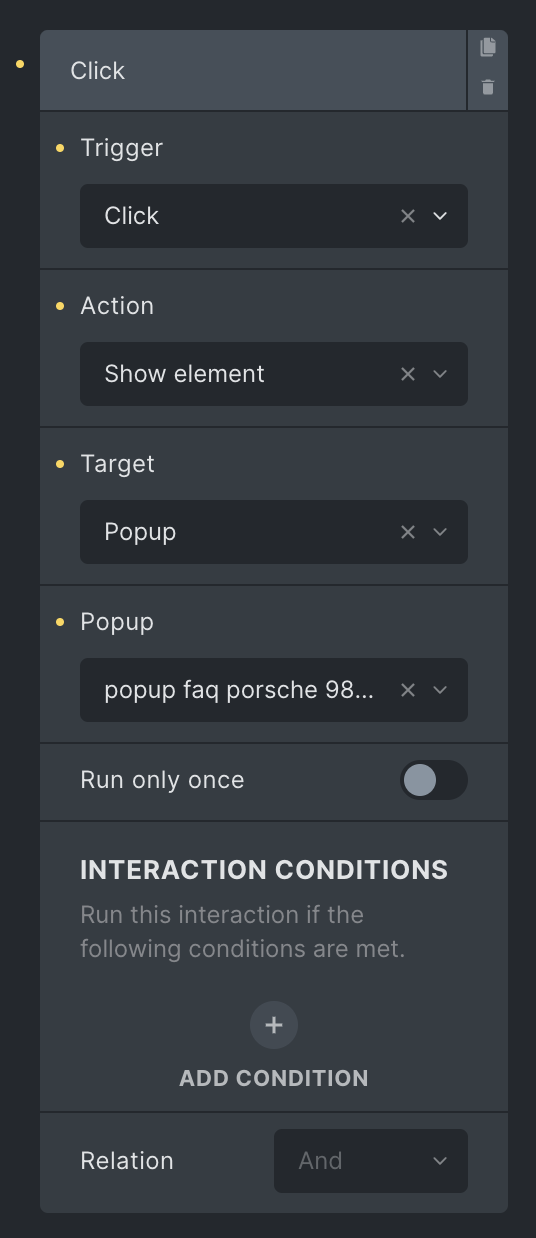Click the Trigger field showing Click
The width and height of the screenshot is (536, 1238).
[274, 216]
